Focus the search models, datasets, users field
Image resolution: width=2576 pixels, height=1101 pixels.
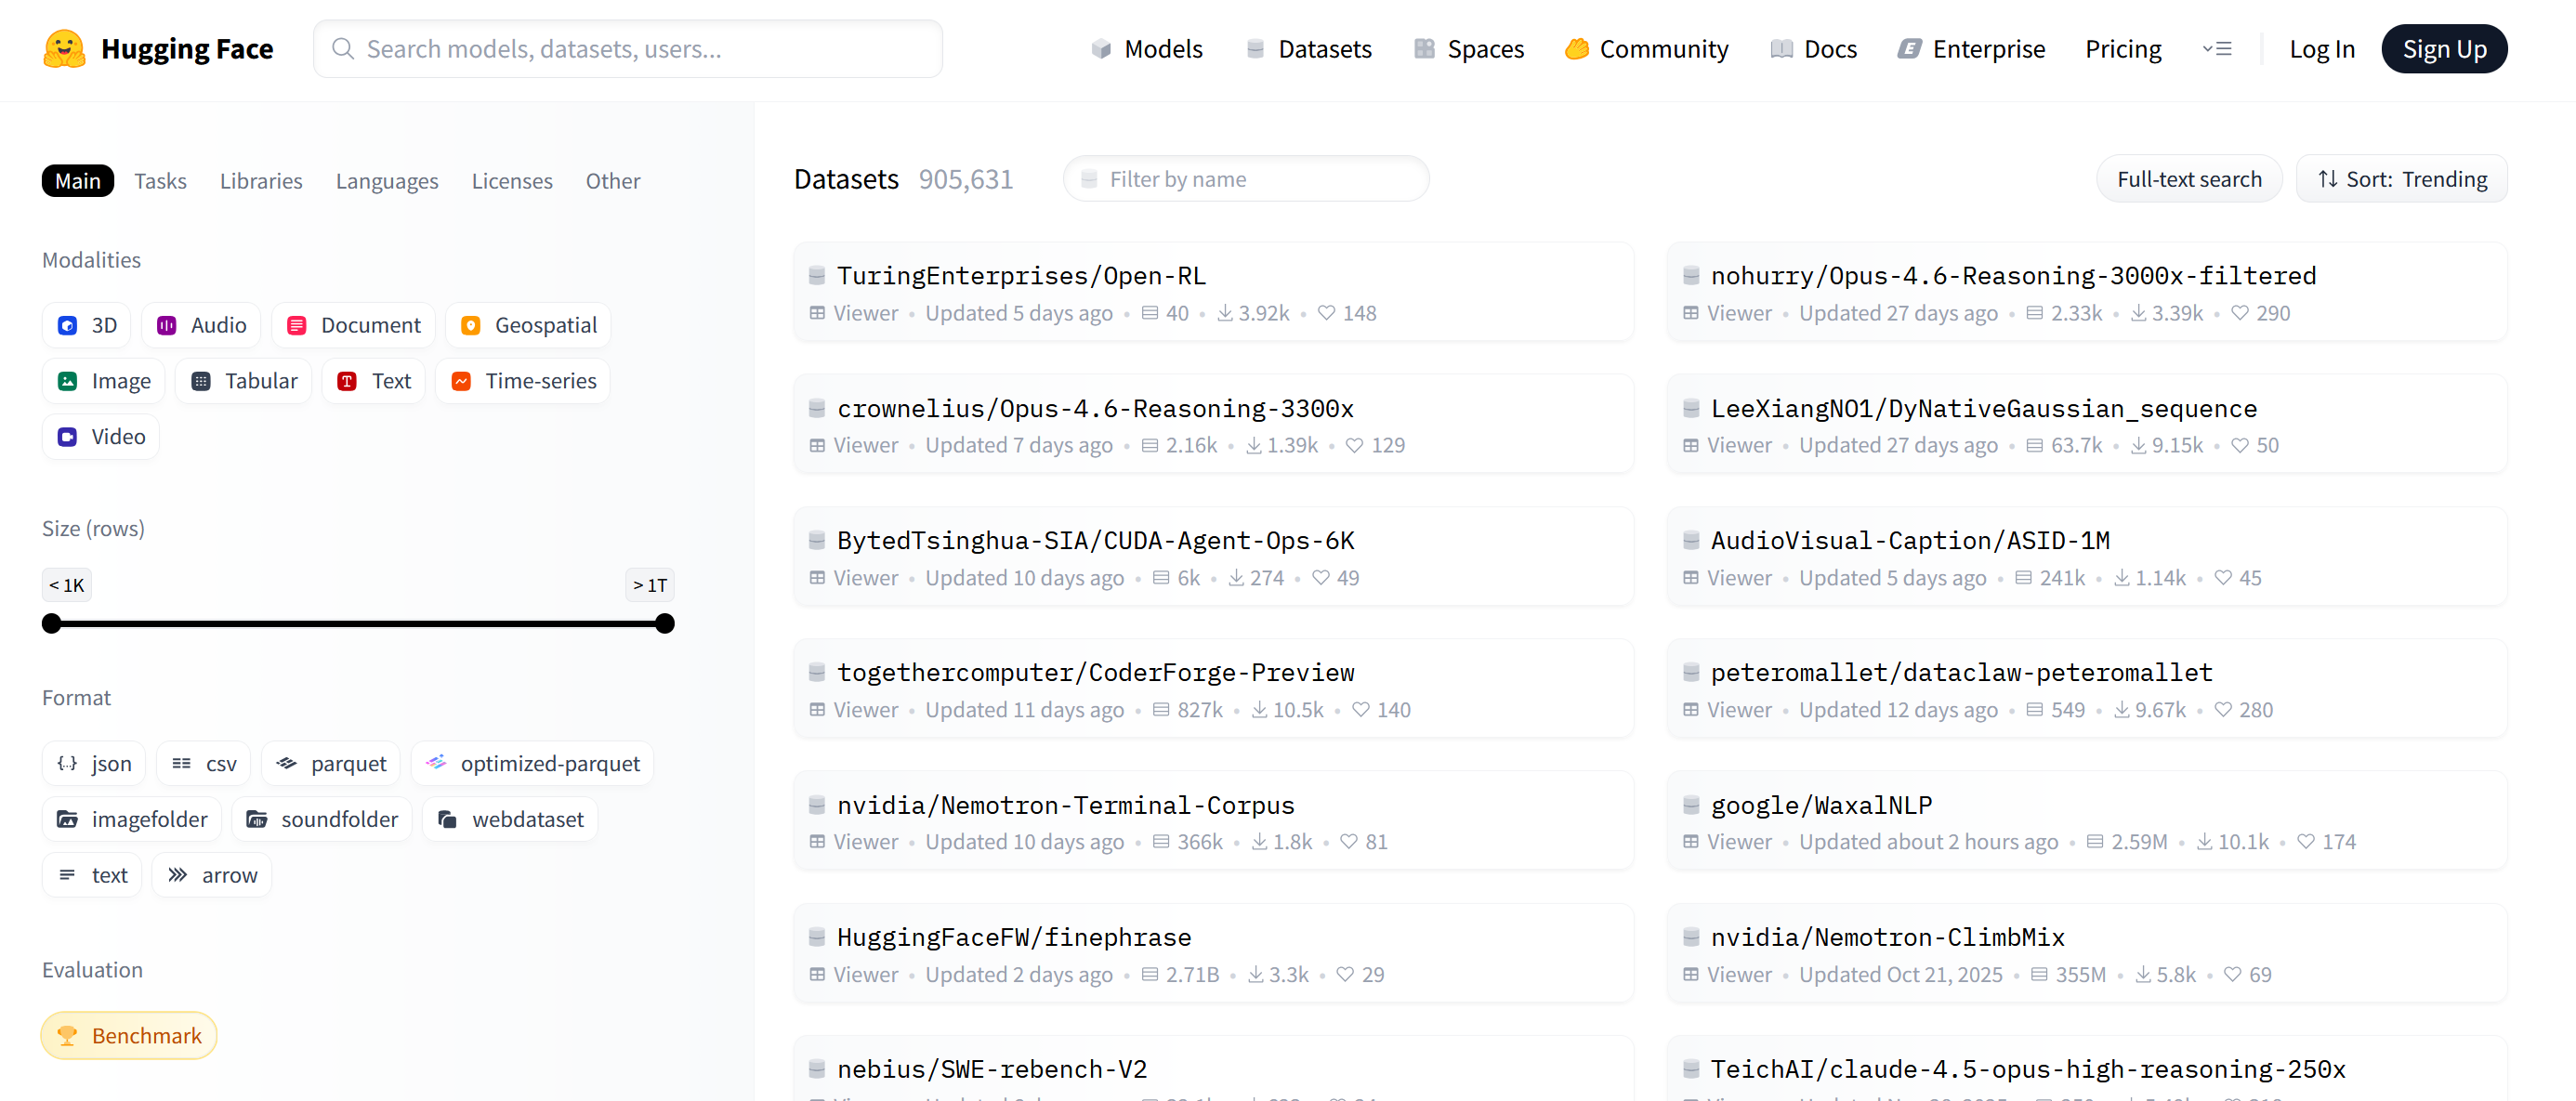(x=628, y=49)
